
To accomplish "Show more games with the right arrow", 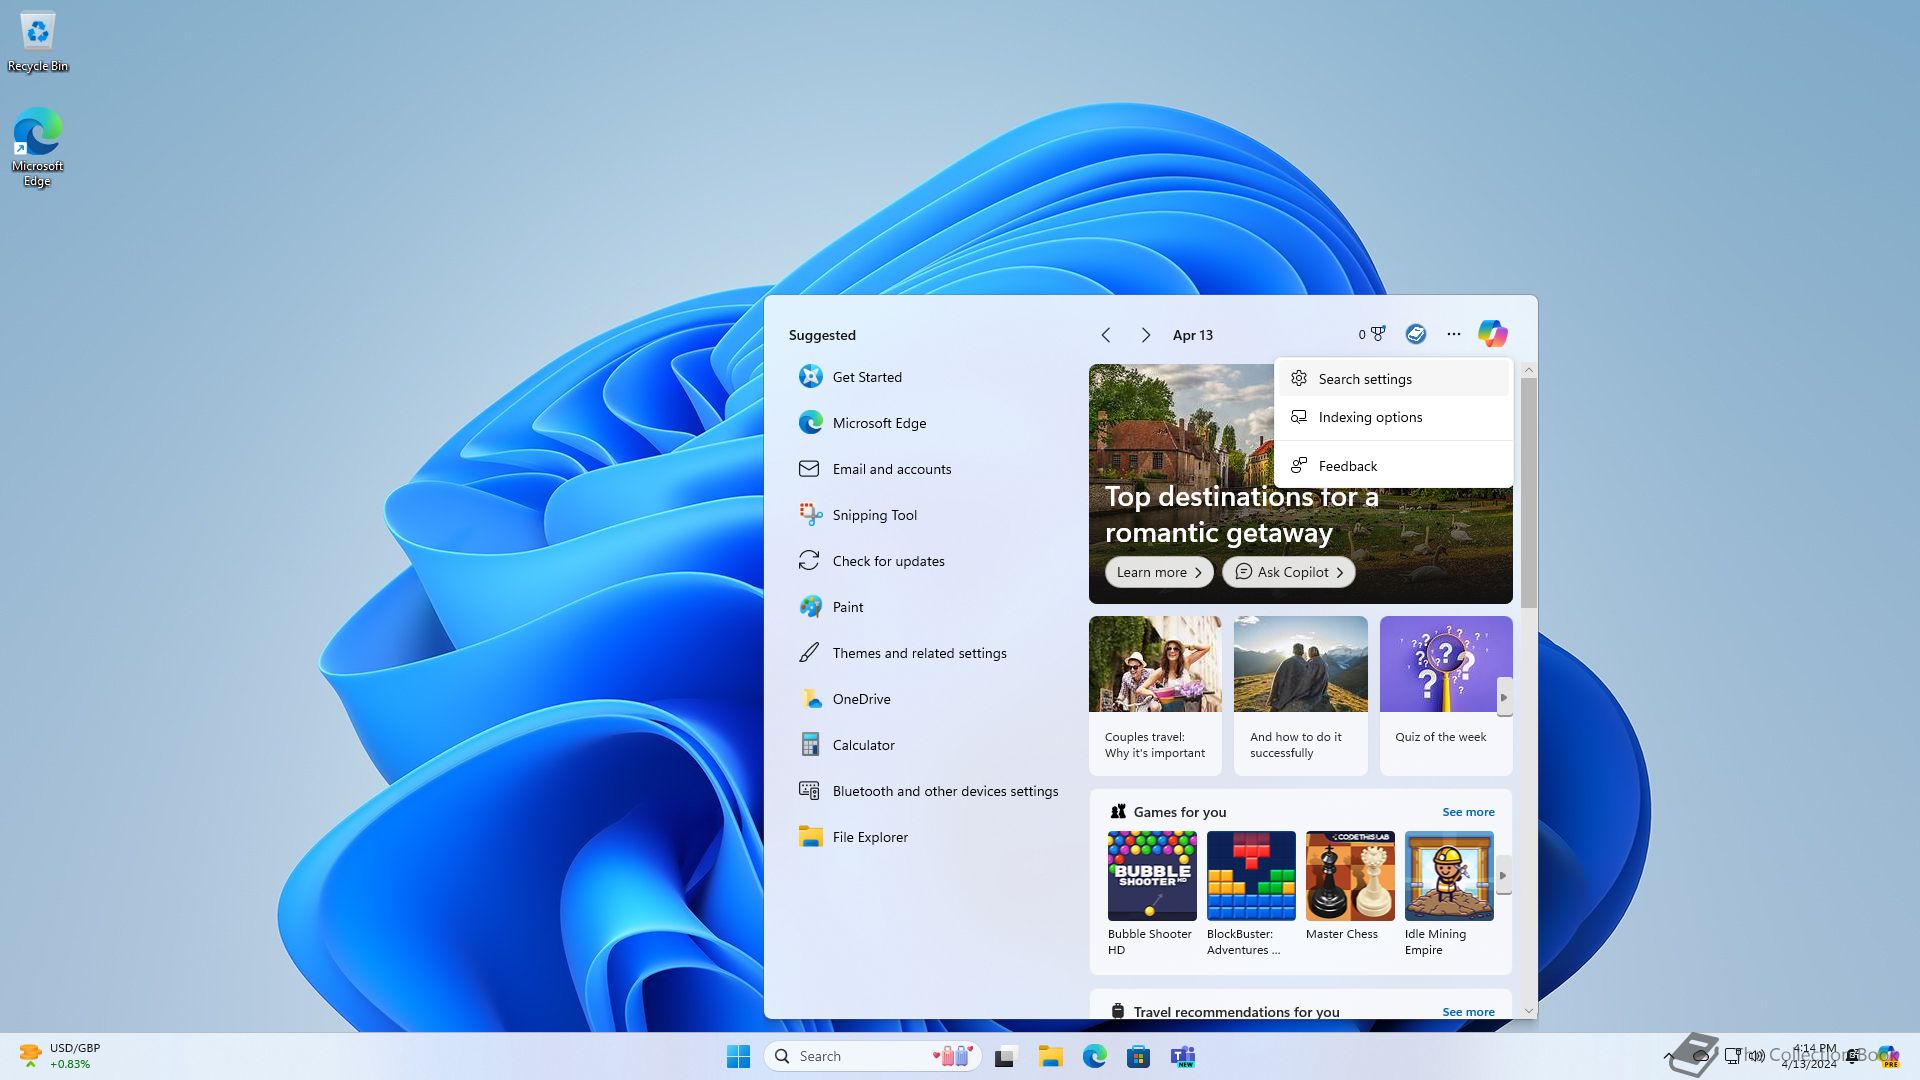I will tap(1503, 875).
